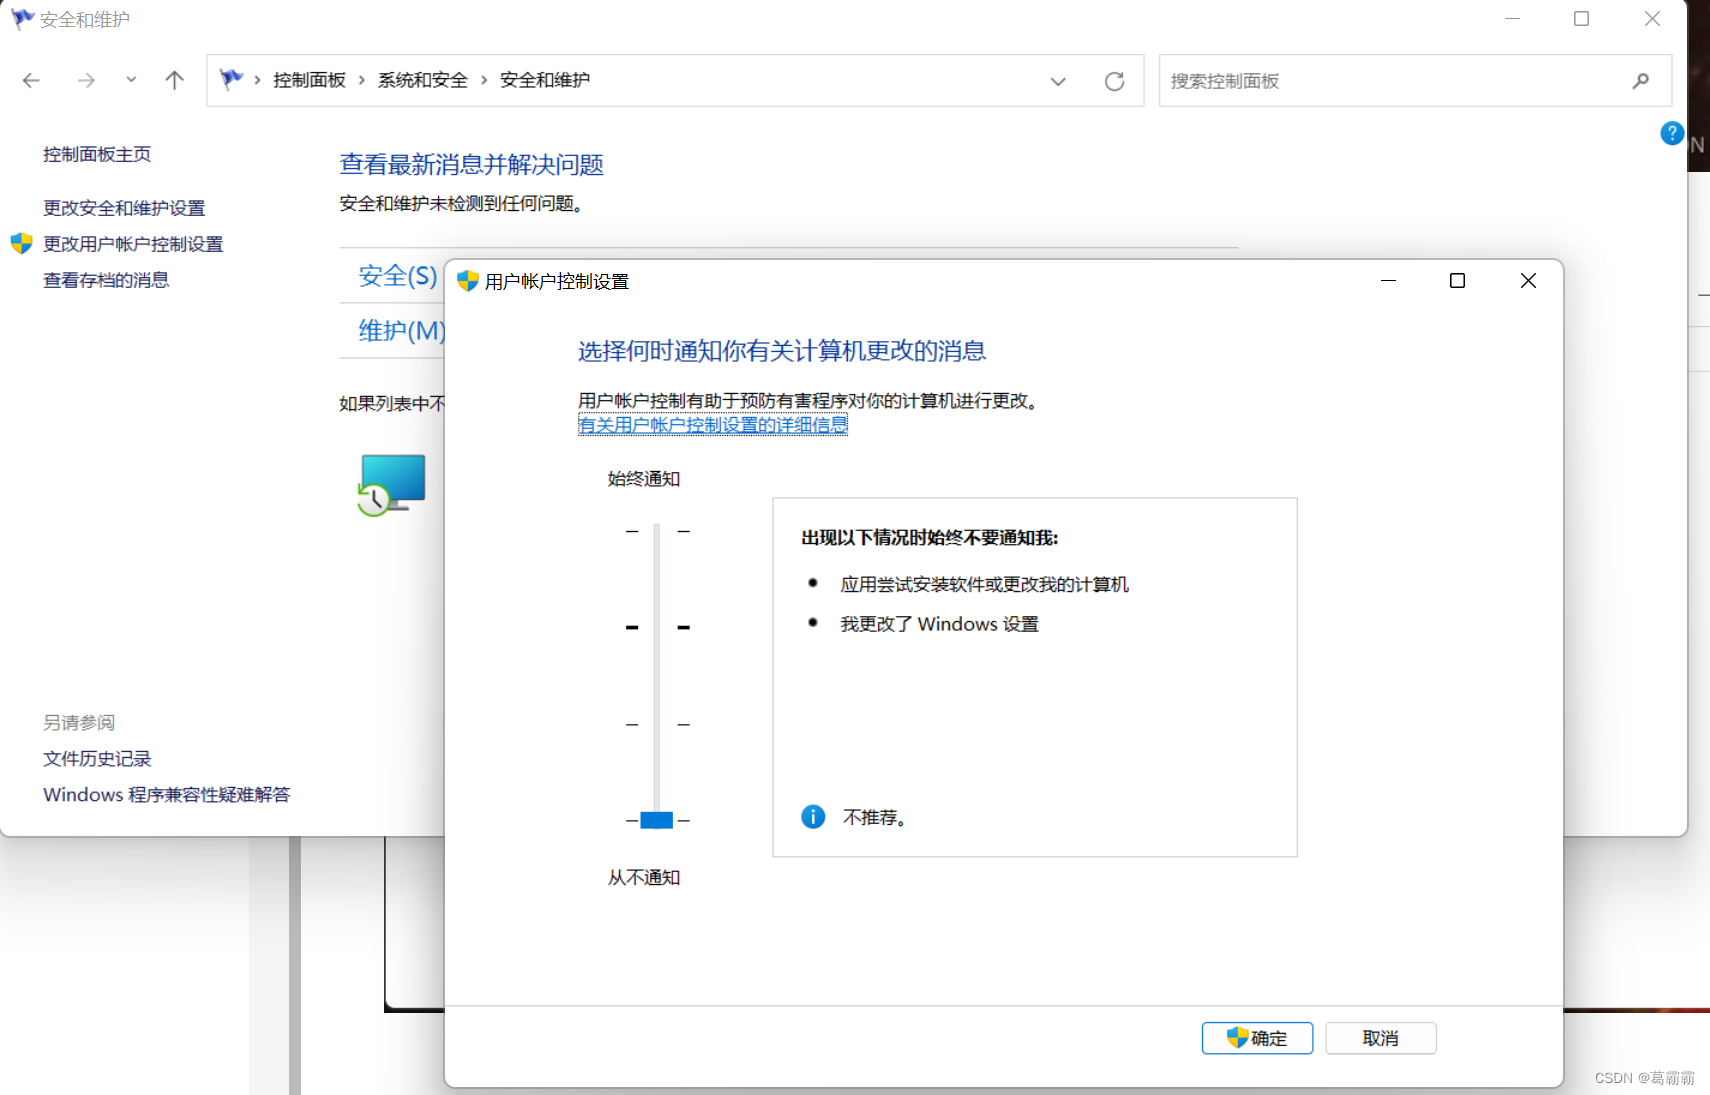This screenshot has height=1095, width=1710.
Task: Click 控制面板 breadcrumb in address bar
Action: tap(309, 80)
